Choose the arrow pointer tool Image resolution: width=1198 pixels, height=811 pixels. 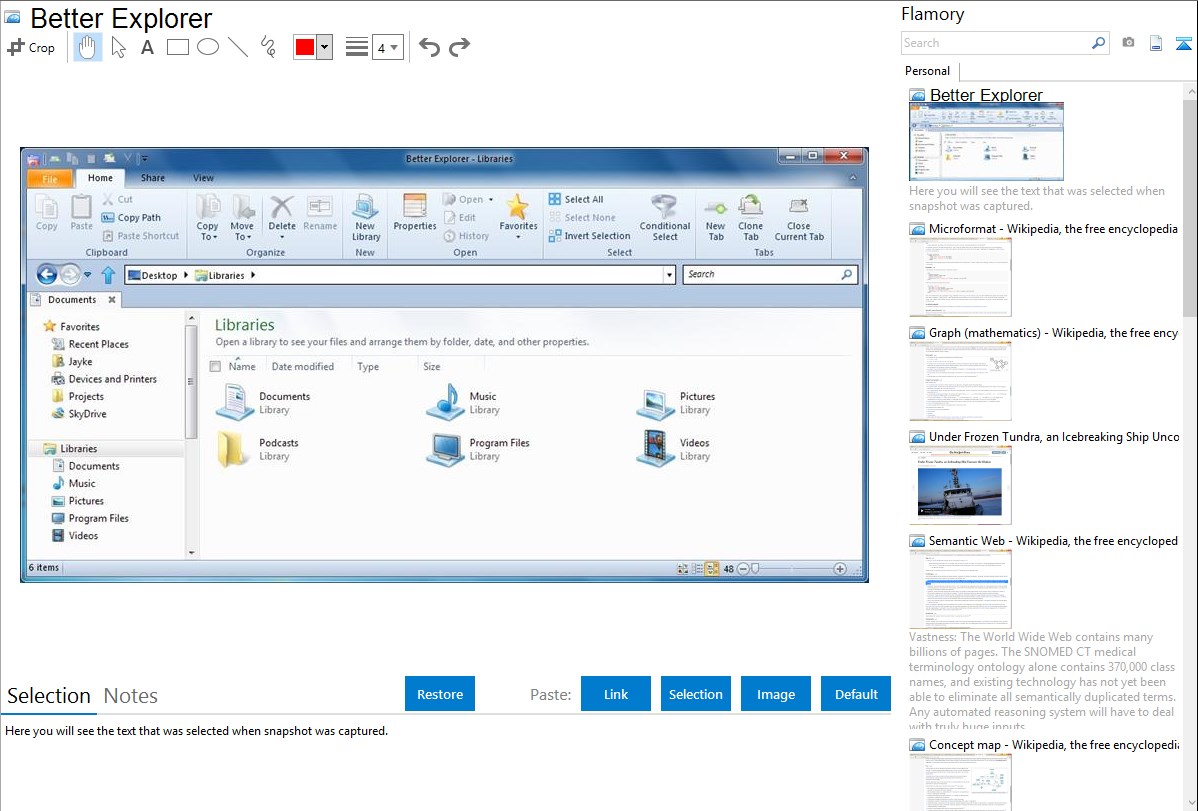click(118, 47)
